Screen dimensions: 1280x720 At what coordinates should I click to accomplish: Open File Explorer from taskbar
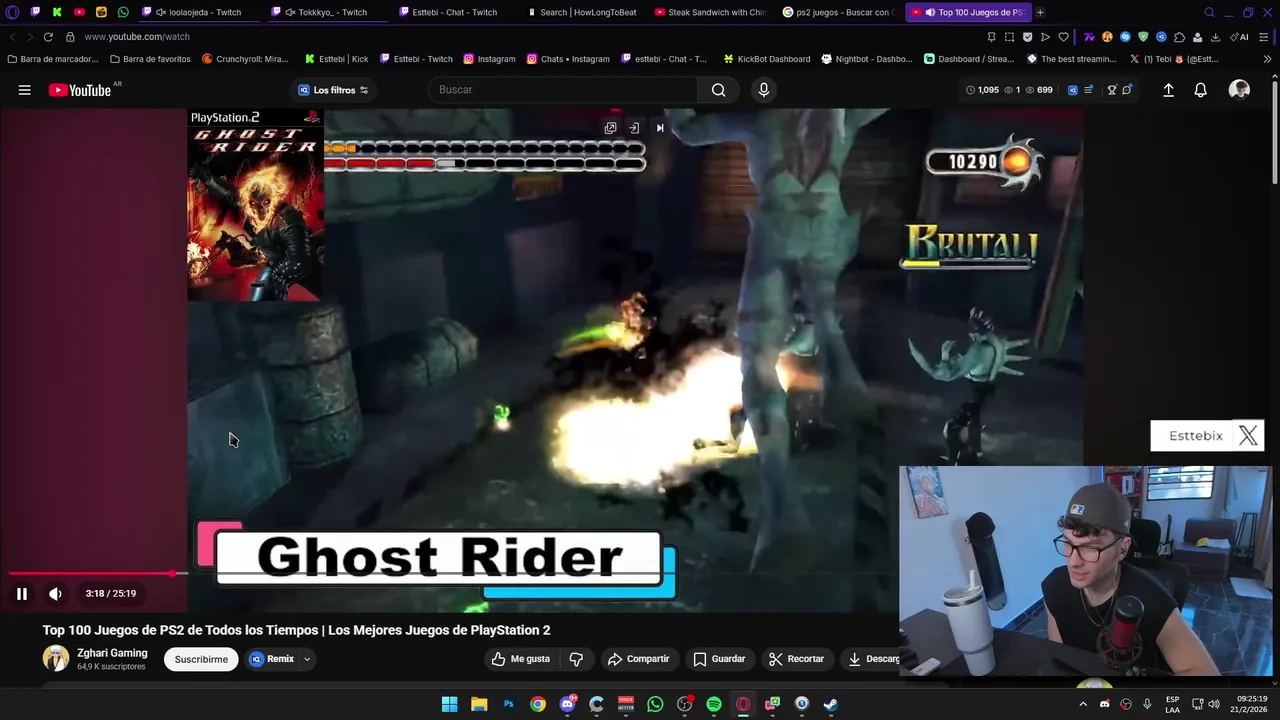click(479, 704)
